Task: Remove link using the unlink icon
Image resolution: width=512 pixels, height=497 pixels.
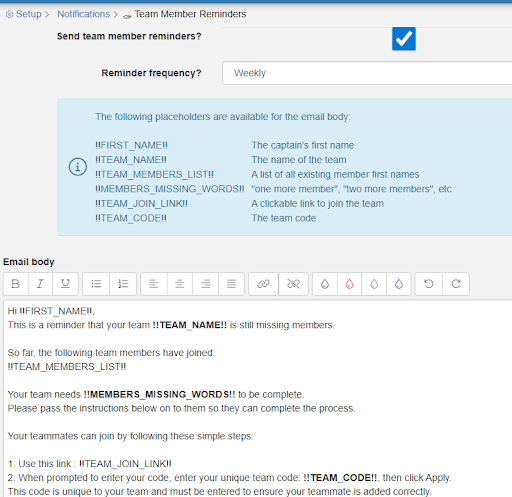Action: pyautogui.click(x=293, y=284)
